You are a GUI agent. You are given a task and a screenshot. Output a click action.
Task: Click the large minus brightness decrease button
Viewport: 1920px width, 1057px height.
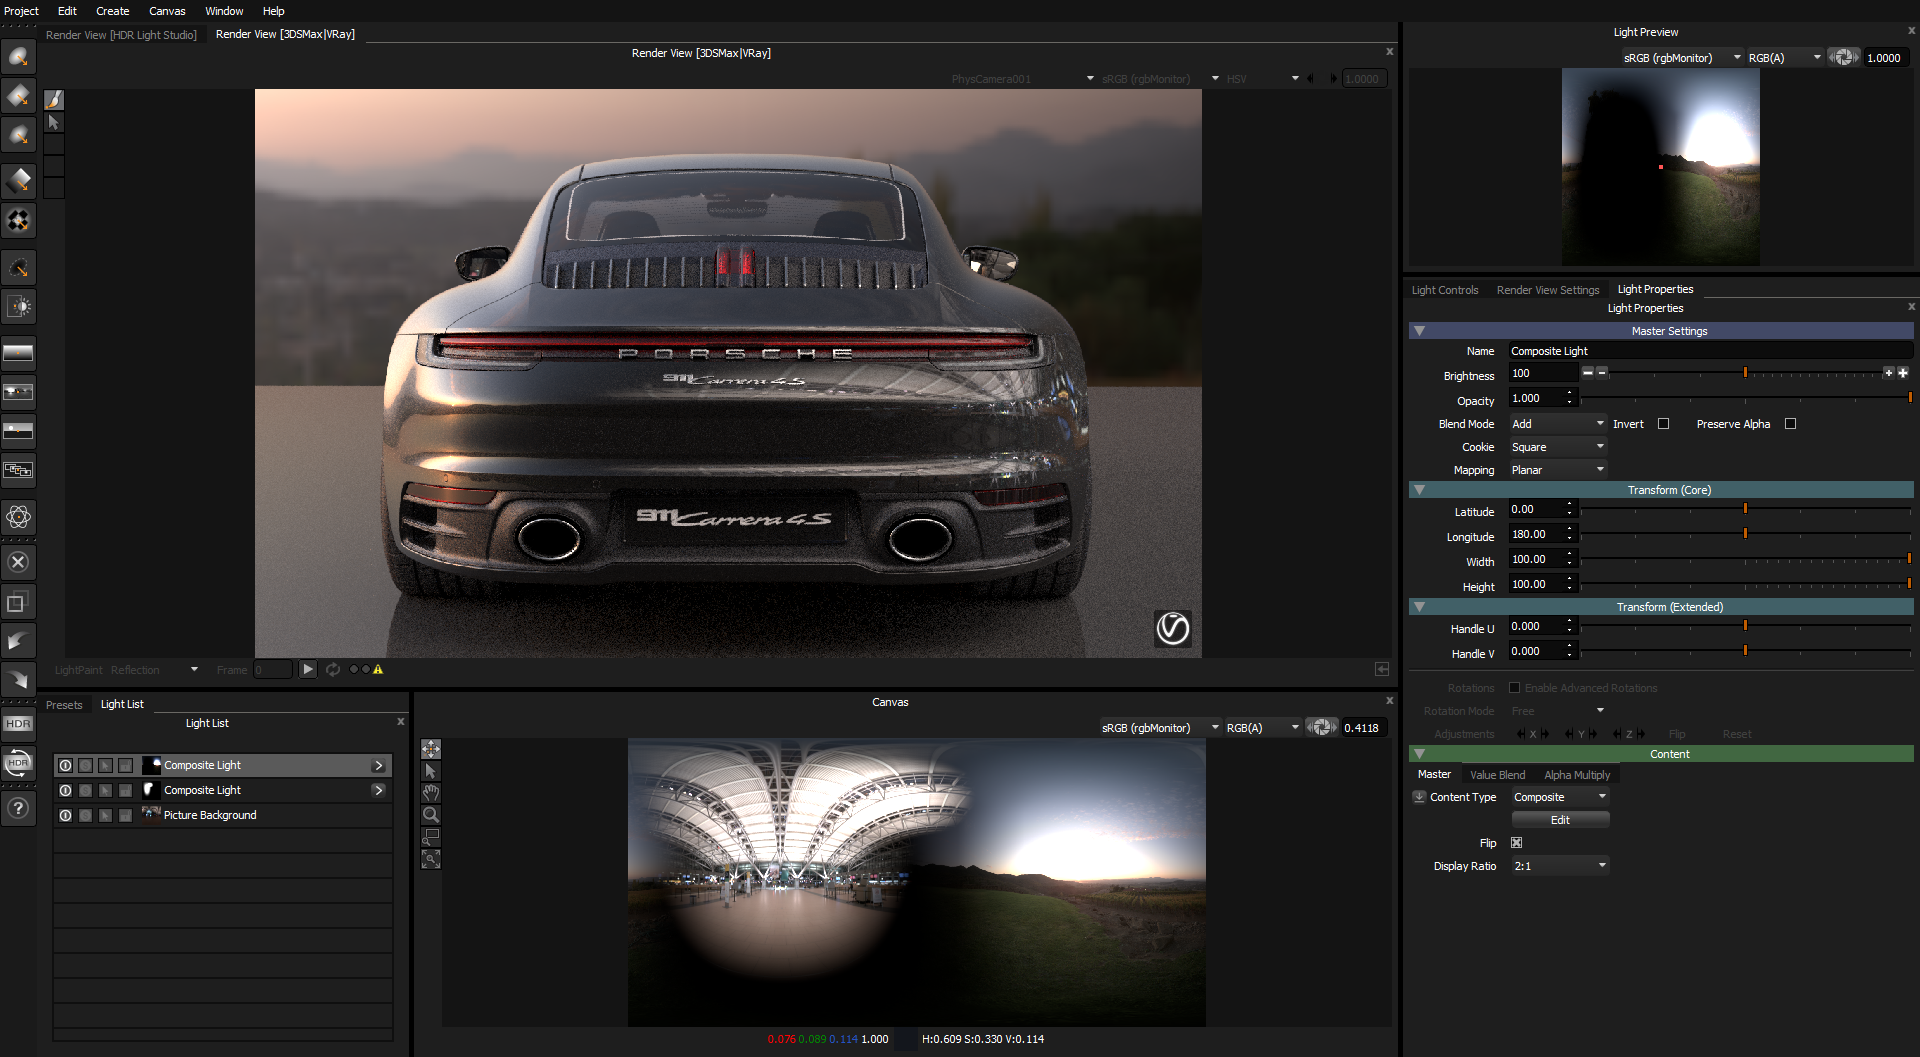tap(1587, 373)
